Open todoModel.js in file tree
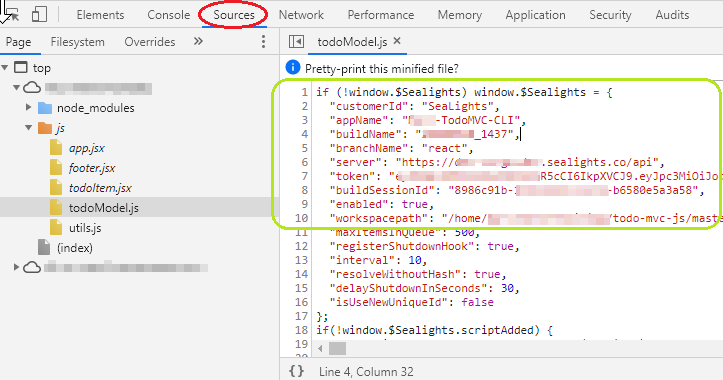This screenshot has width=723, height=380. tap(104, 208)
